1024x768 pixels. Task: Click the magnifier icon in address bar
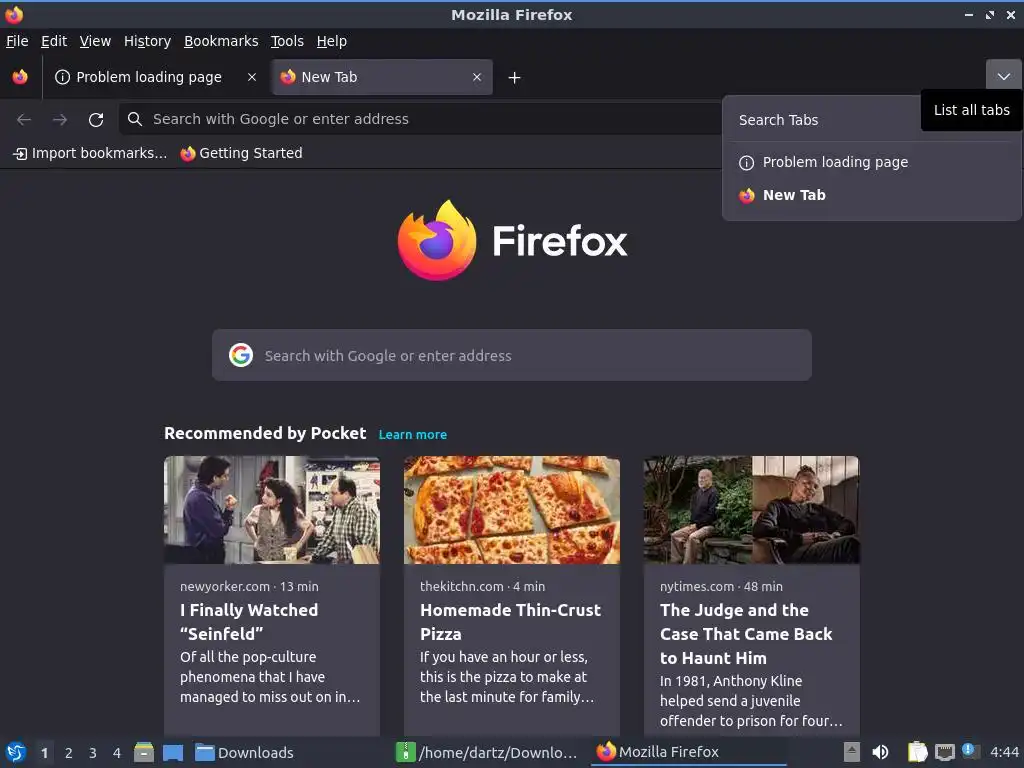tap(135, 119)
